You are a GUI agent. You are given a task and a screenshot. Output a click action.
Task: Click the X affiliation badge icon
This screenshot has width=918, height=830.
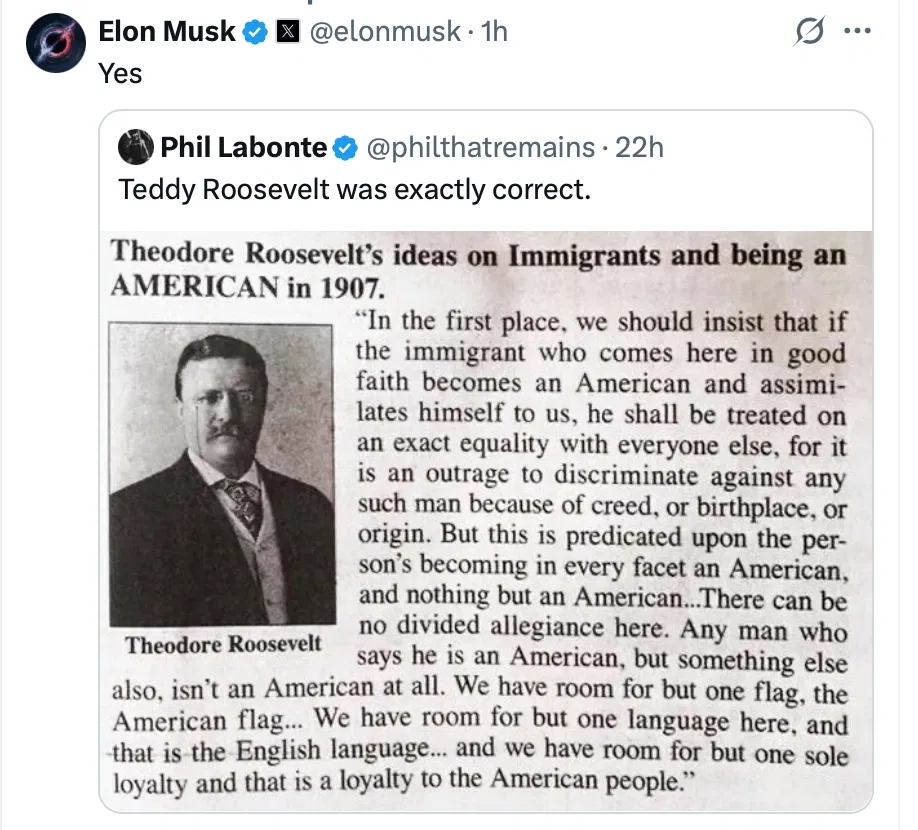point(287,32)
